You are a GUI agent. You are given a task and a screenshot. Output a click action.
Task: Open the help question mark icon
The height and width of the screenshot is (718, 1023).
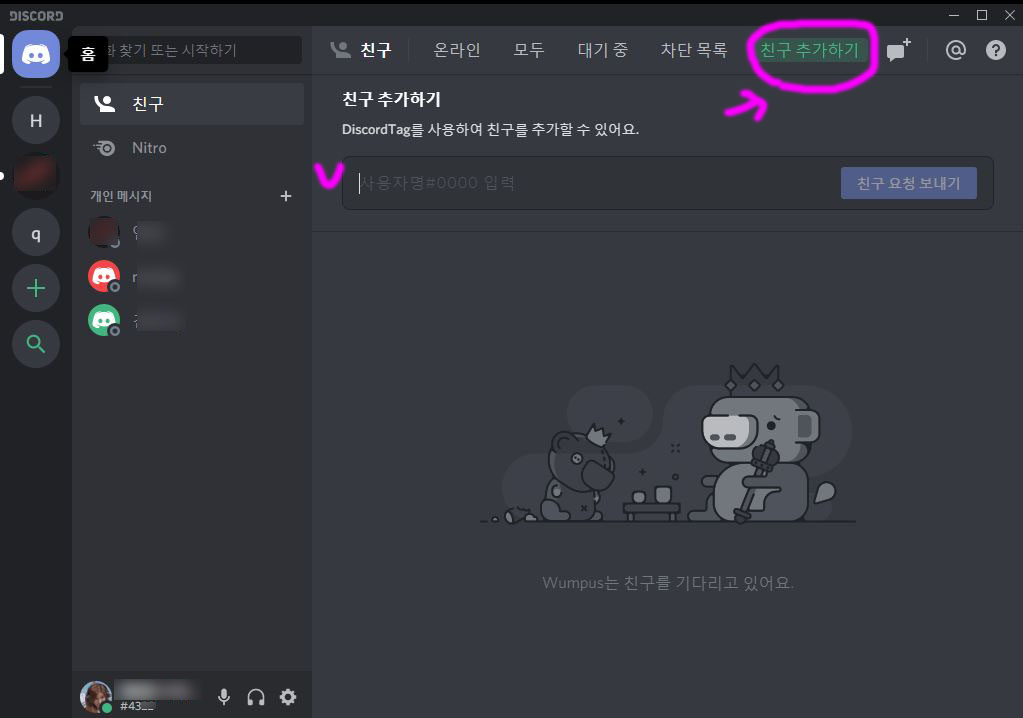pos(996,50)
